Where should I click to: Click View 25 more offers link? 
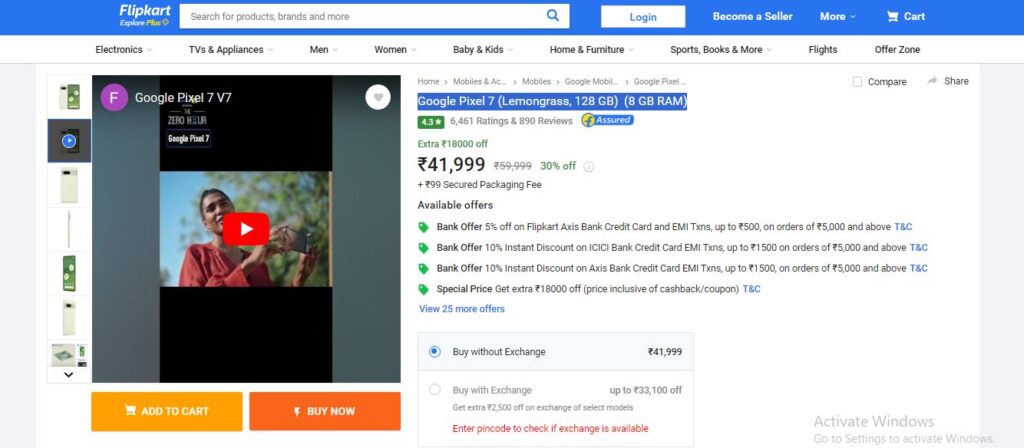click(x=462, y=309)
